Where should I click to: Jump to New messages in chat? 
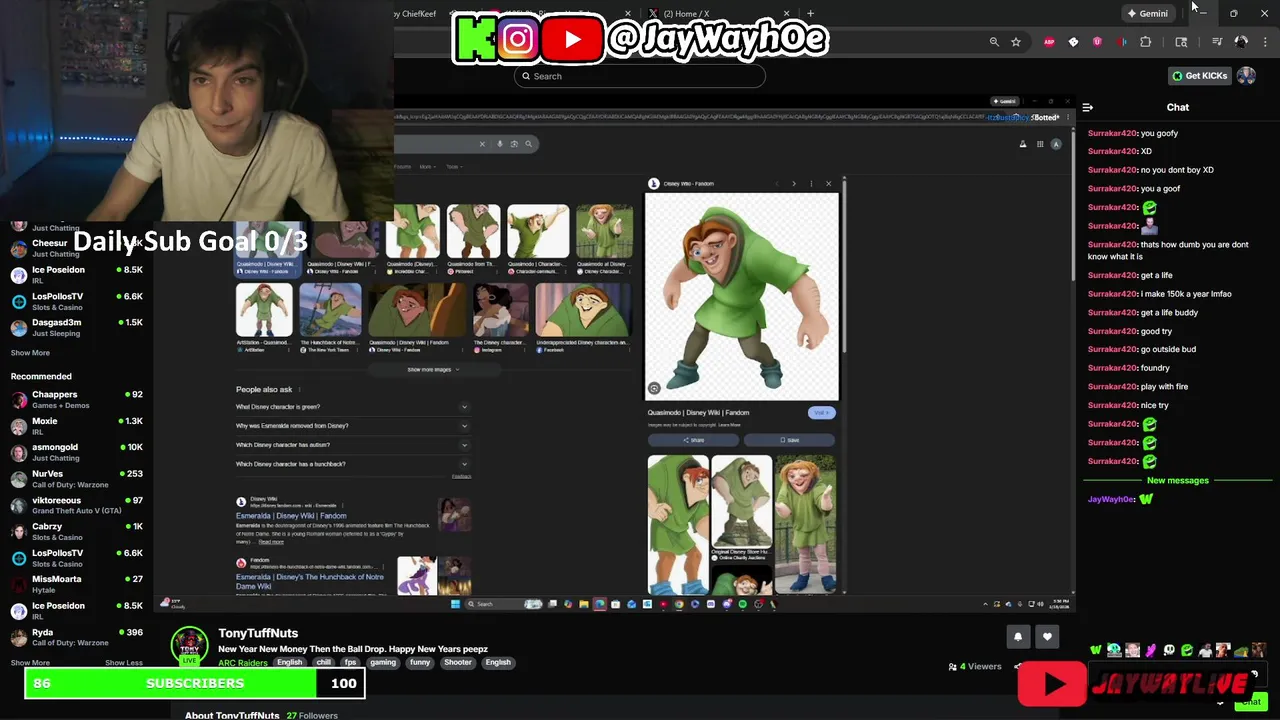click(1177, 481)
